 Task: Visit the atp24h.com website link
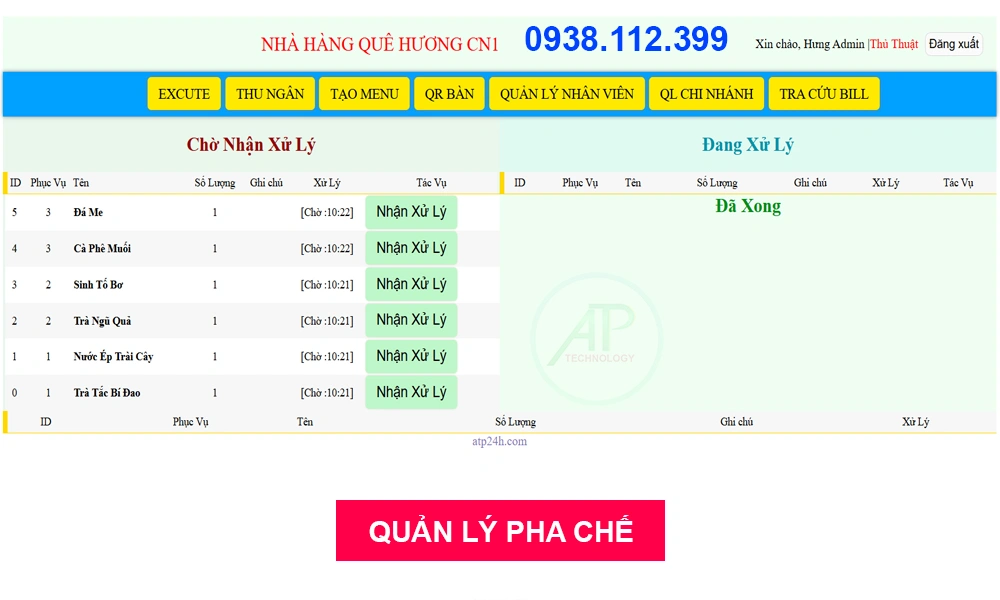499,442
